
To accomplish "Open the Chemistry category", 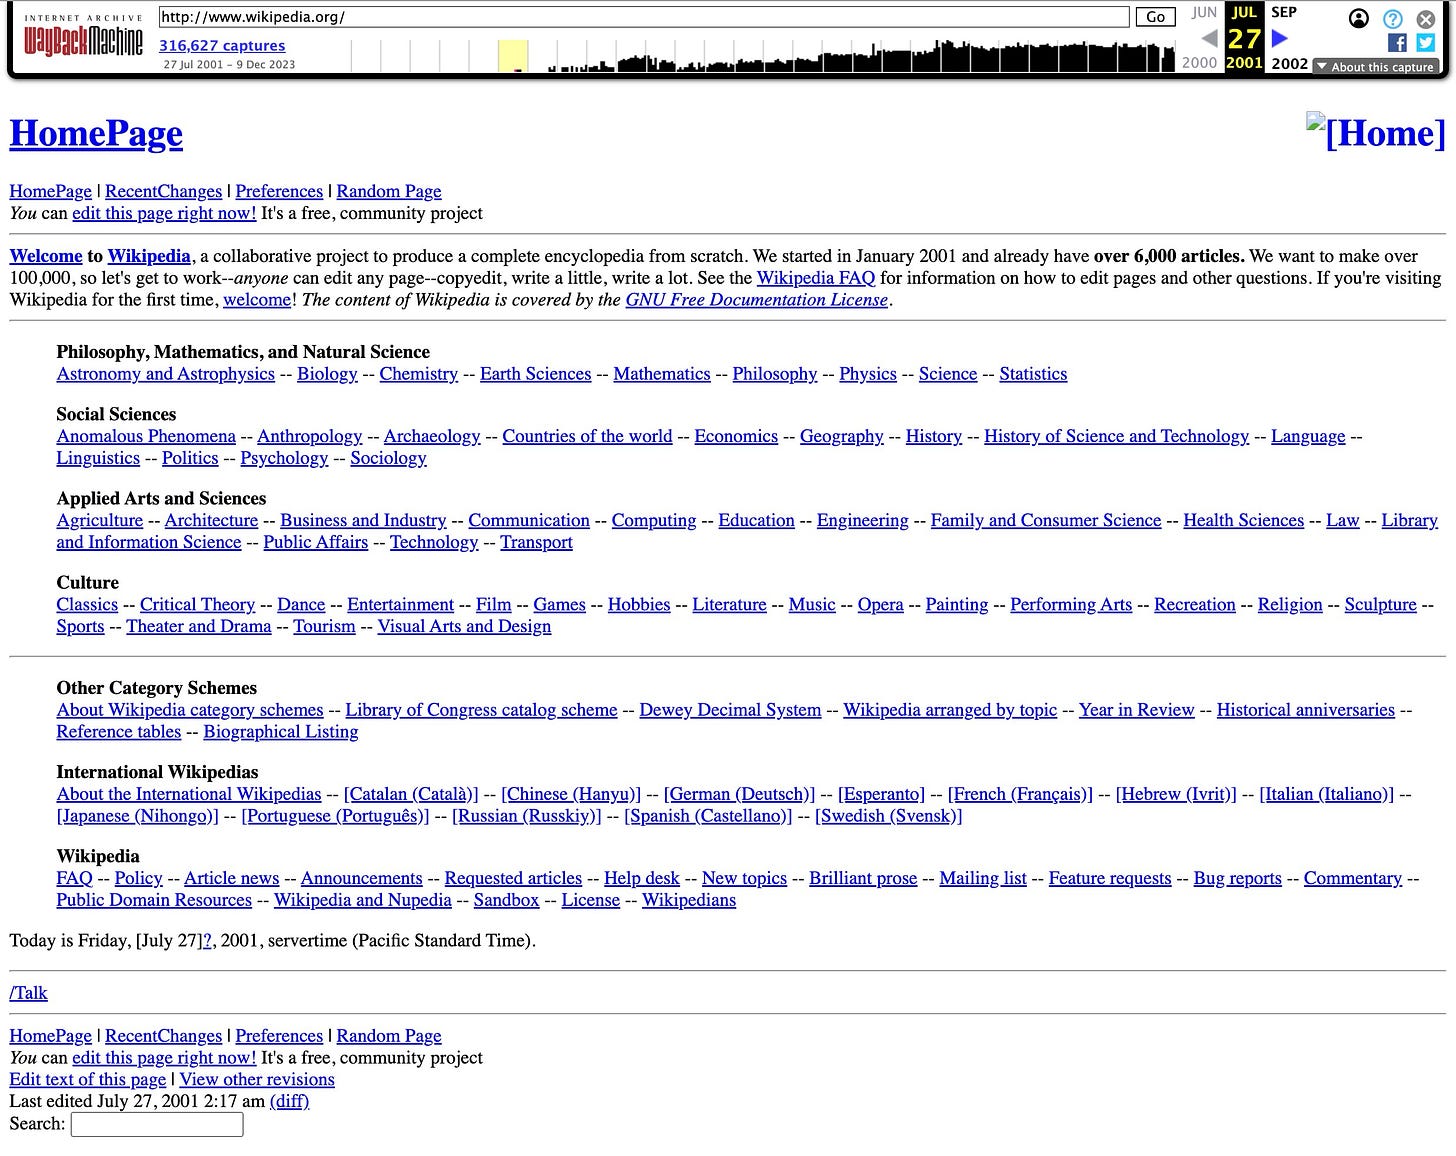I will point(419,374).
